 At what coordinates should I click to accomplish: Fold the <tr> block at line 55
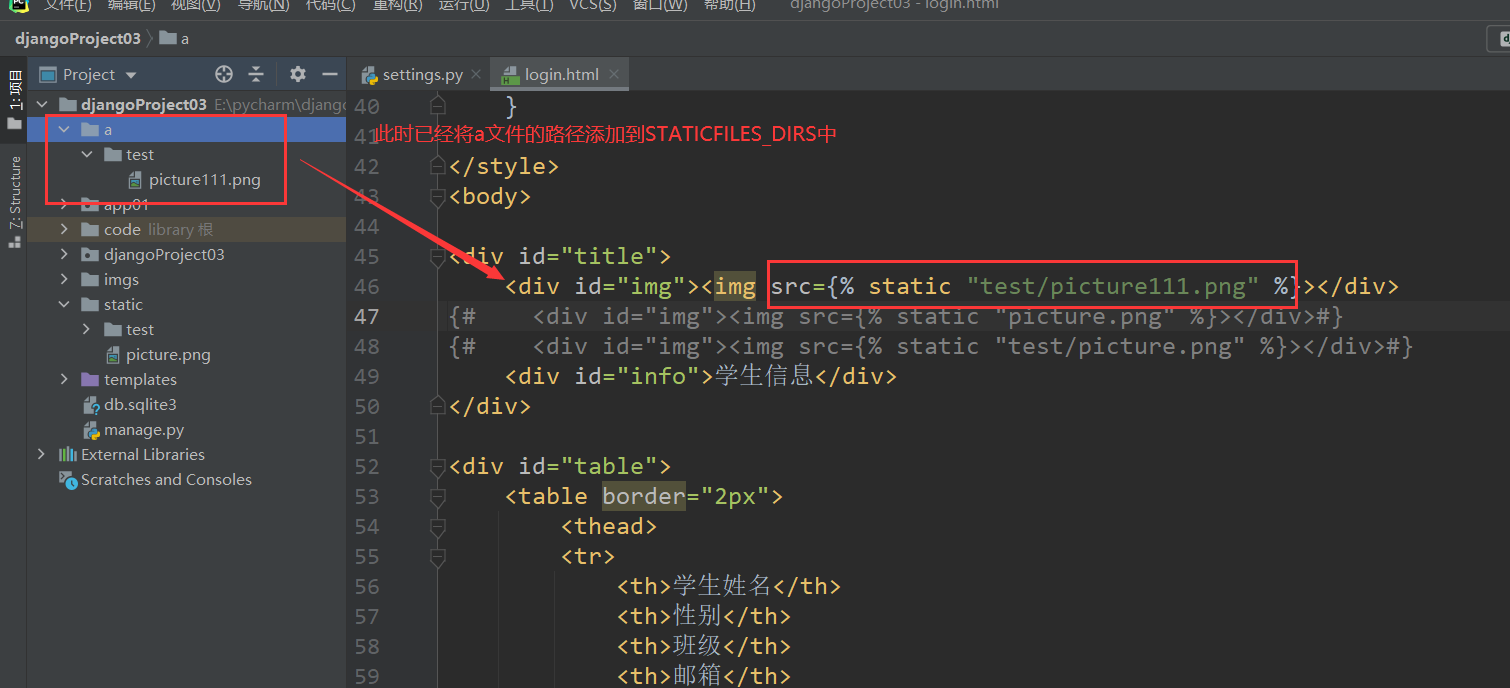(x=437, y=556)
